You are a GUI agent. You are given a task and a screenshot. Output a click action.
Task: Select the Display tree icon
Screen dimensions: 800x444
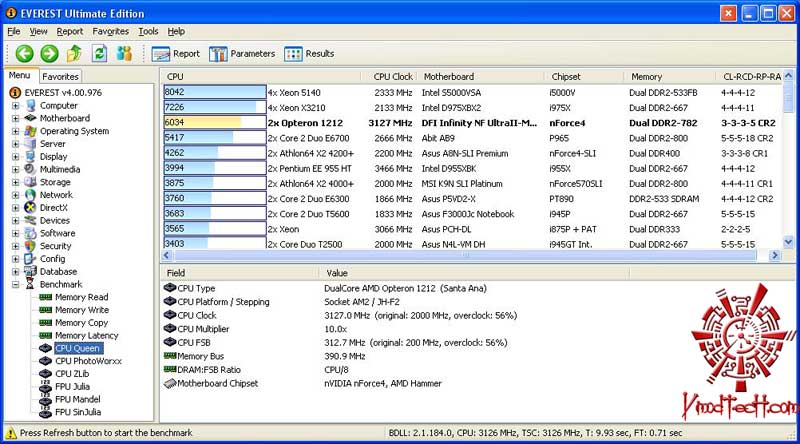pos(31,156)
